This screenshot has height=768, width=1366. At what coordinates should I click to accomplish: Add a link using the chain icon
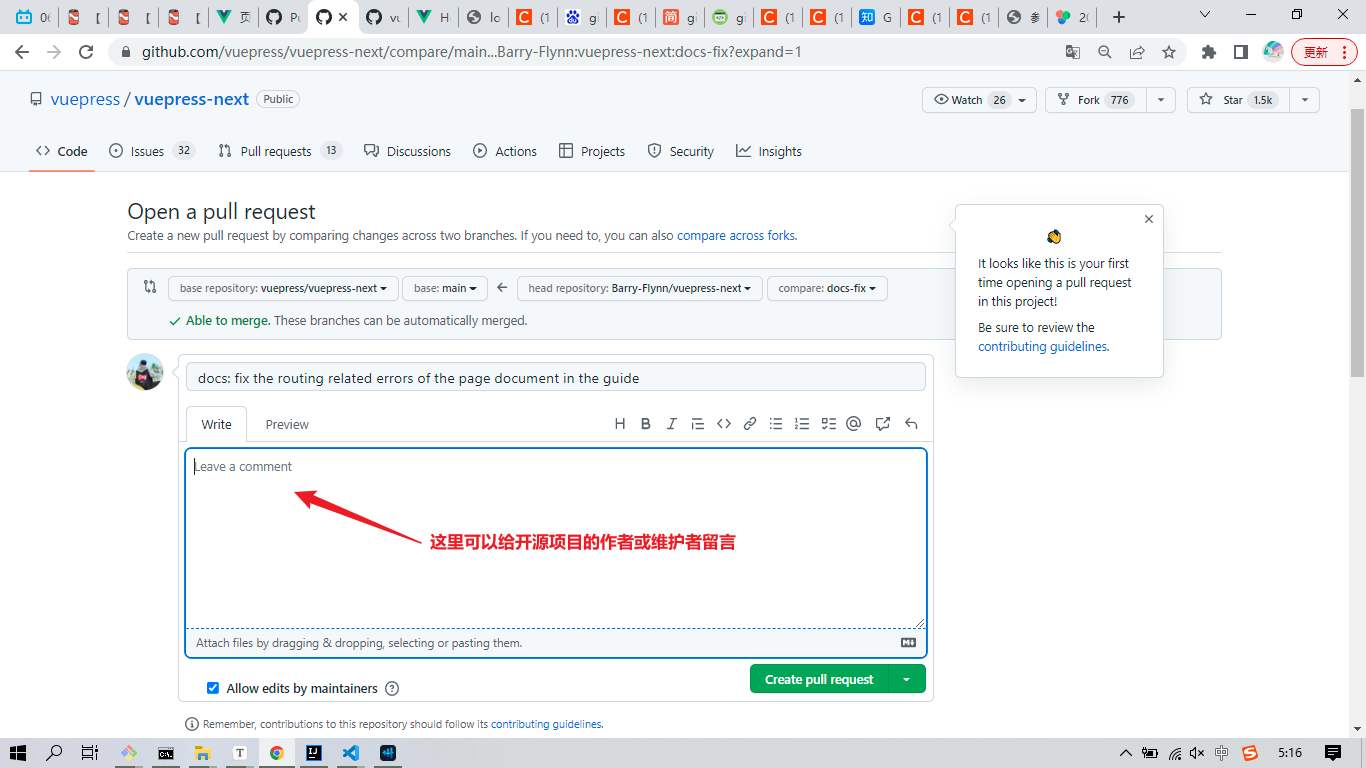coord(750,424)
